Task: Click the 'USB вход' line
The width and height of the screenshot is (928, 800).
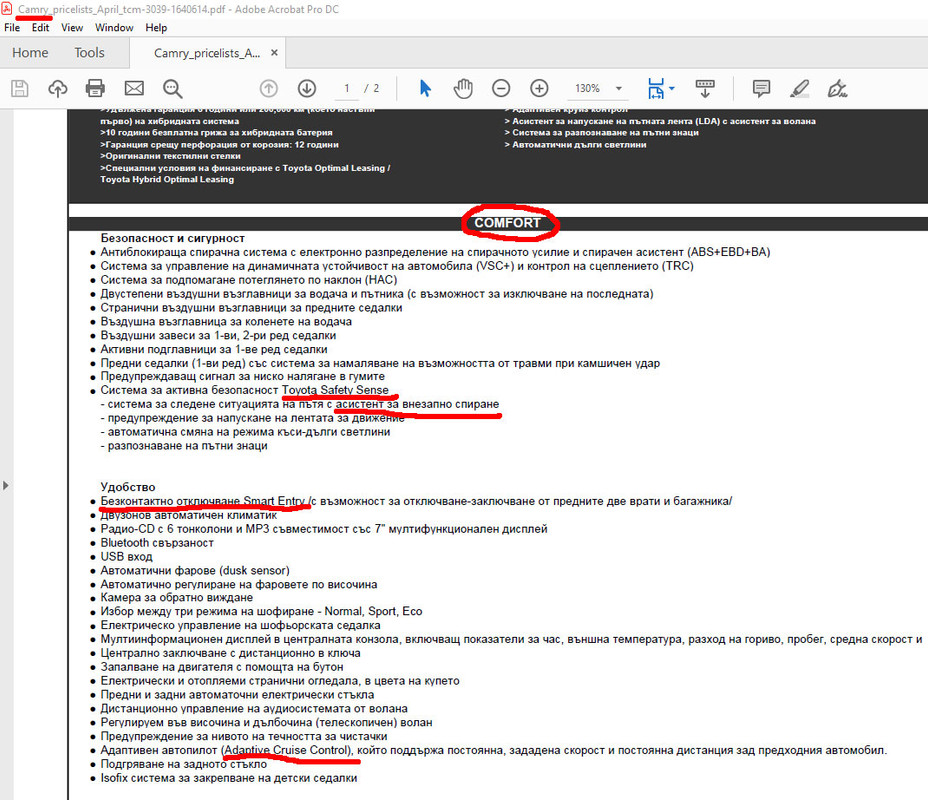Action: point(126,557)
